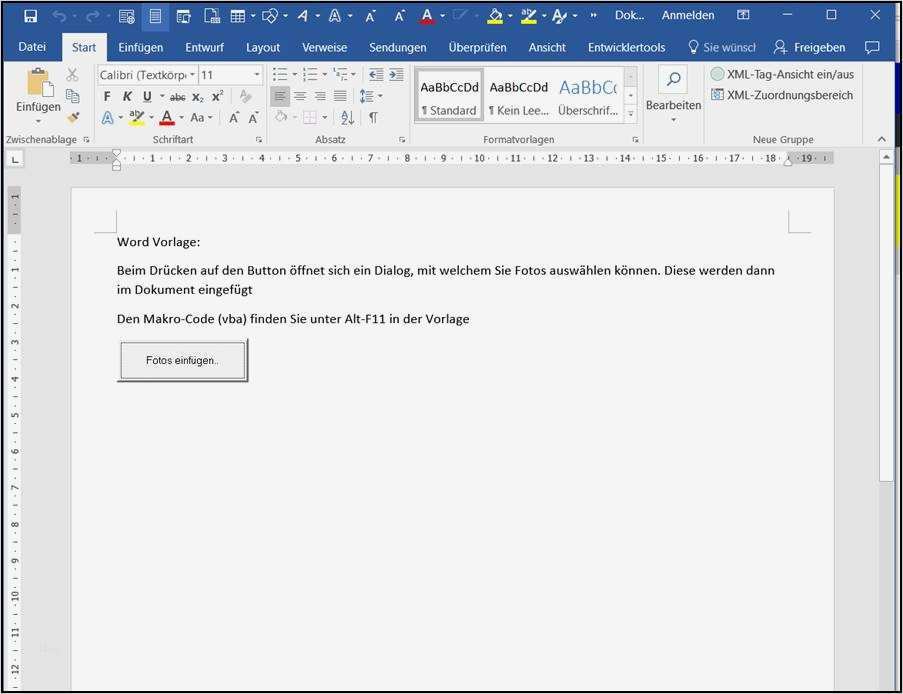Toggle underline with the U button
Image resolution: width=903 pixels, height=694 pixels.
(147, 97)
